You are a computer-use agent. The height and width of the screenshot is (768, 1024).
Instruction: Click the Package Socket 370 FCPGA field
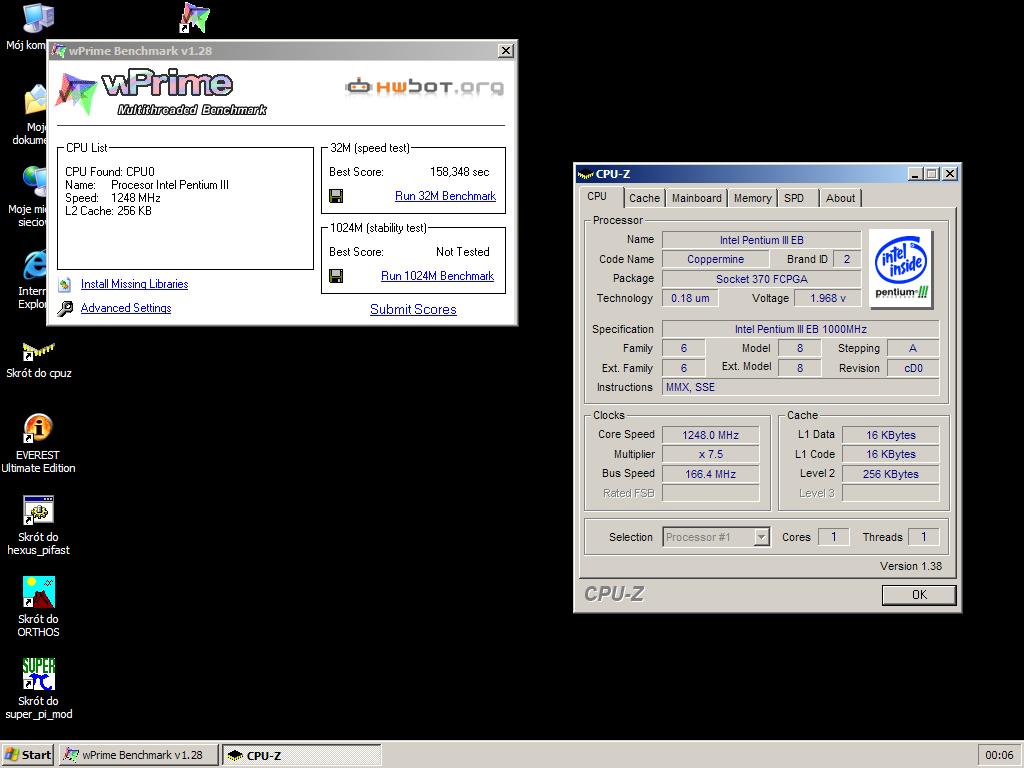coord(761,279)
